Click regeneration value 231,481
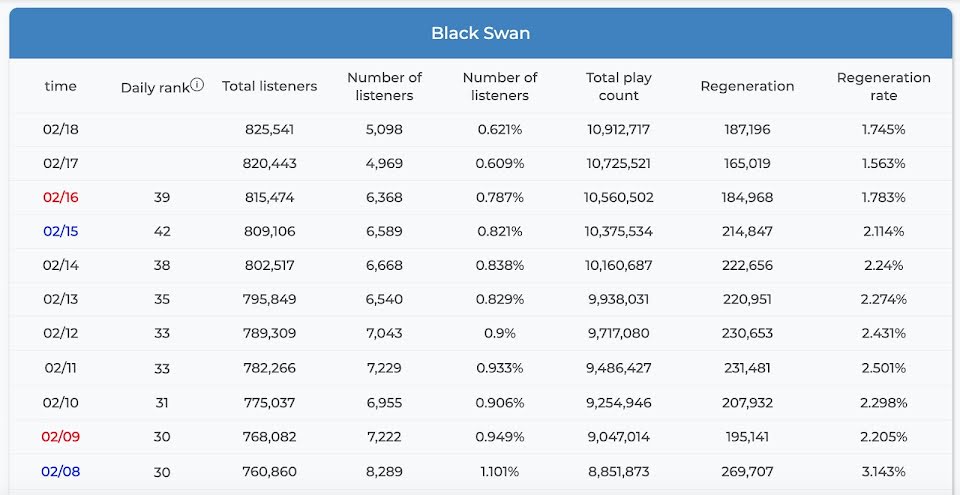Image resolution: width=960 pixels, height=495 pixels. 747,368
